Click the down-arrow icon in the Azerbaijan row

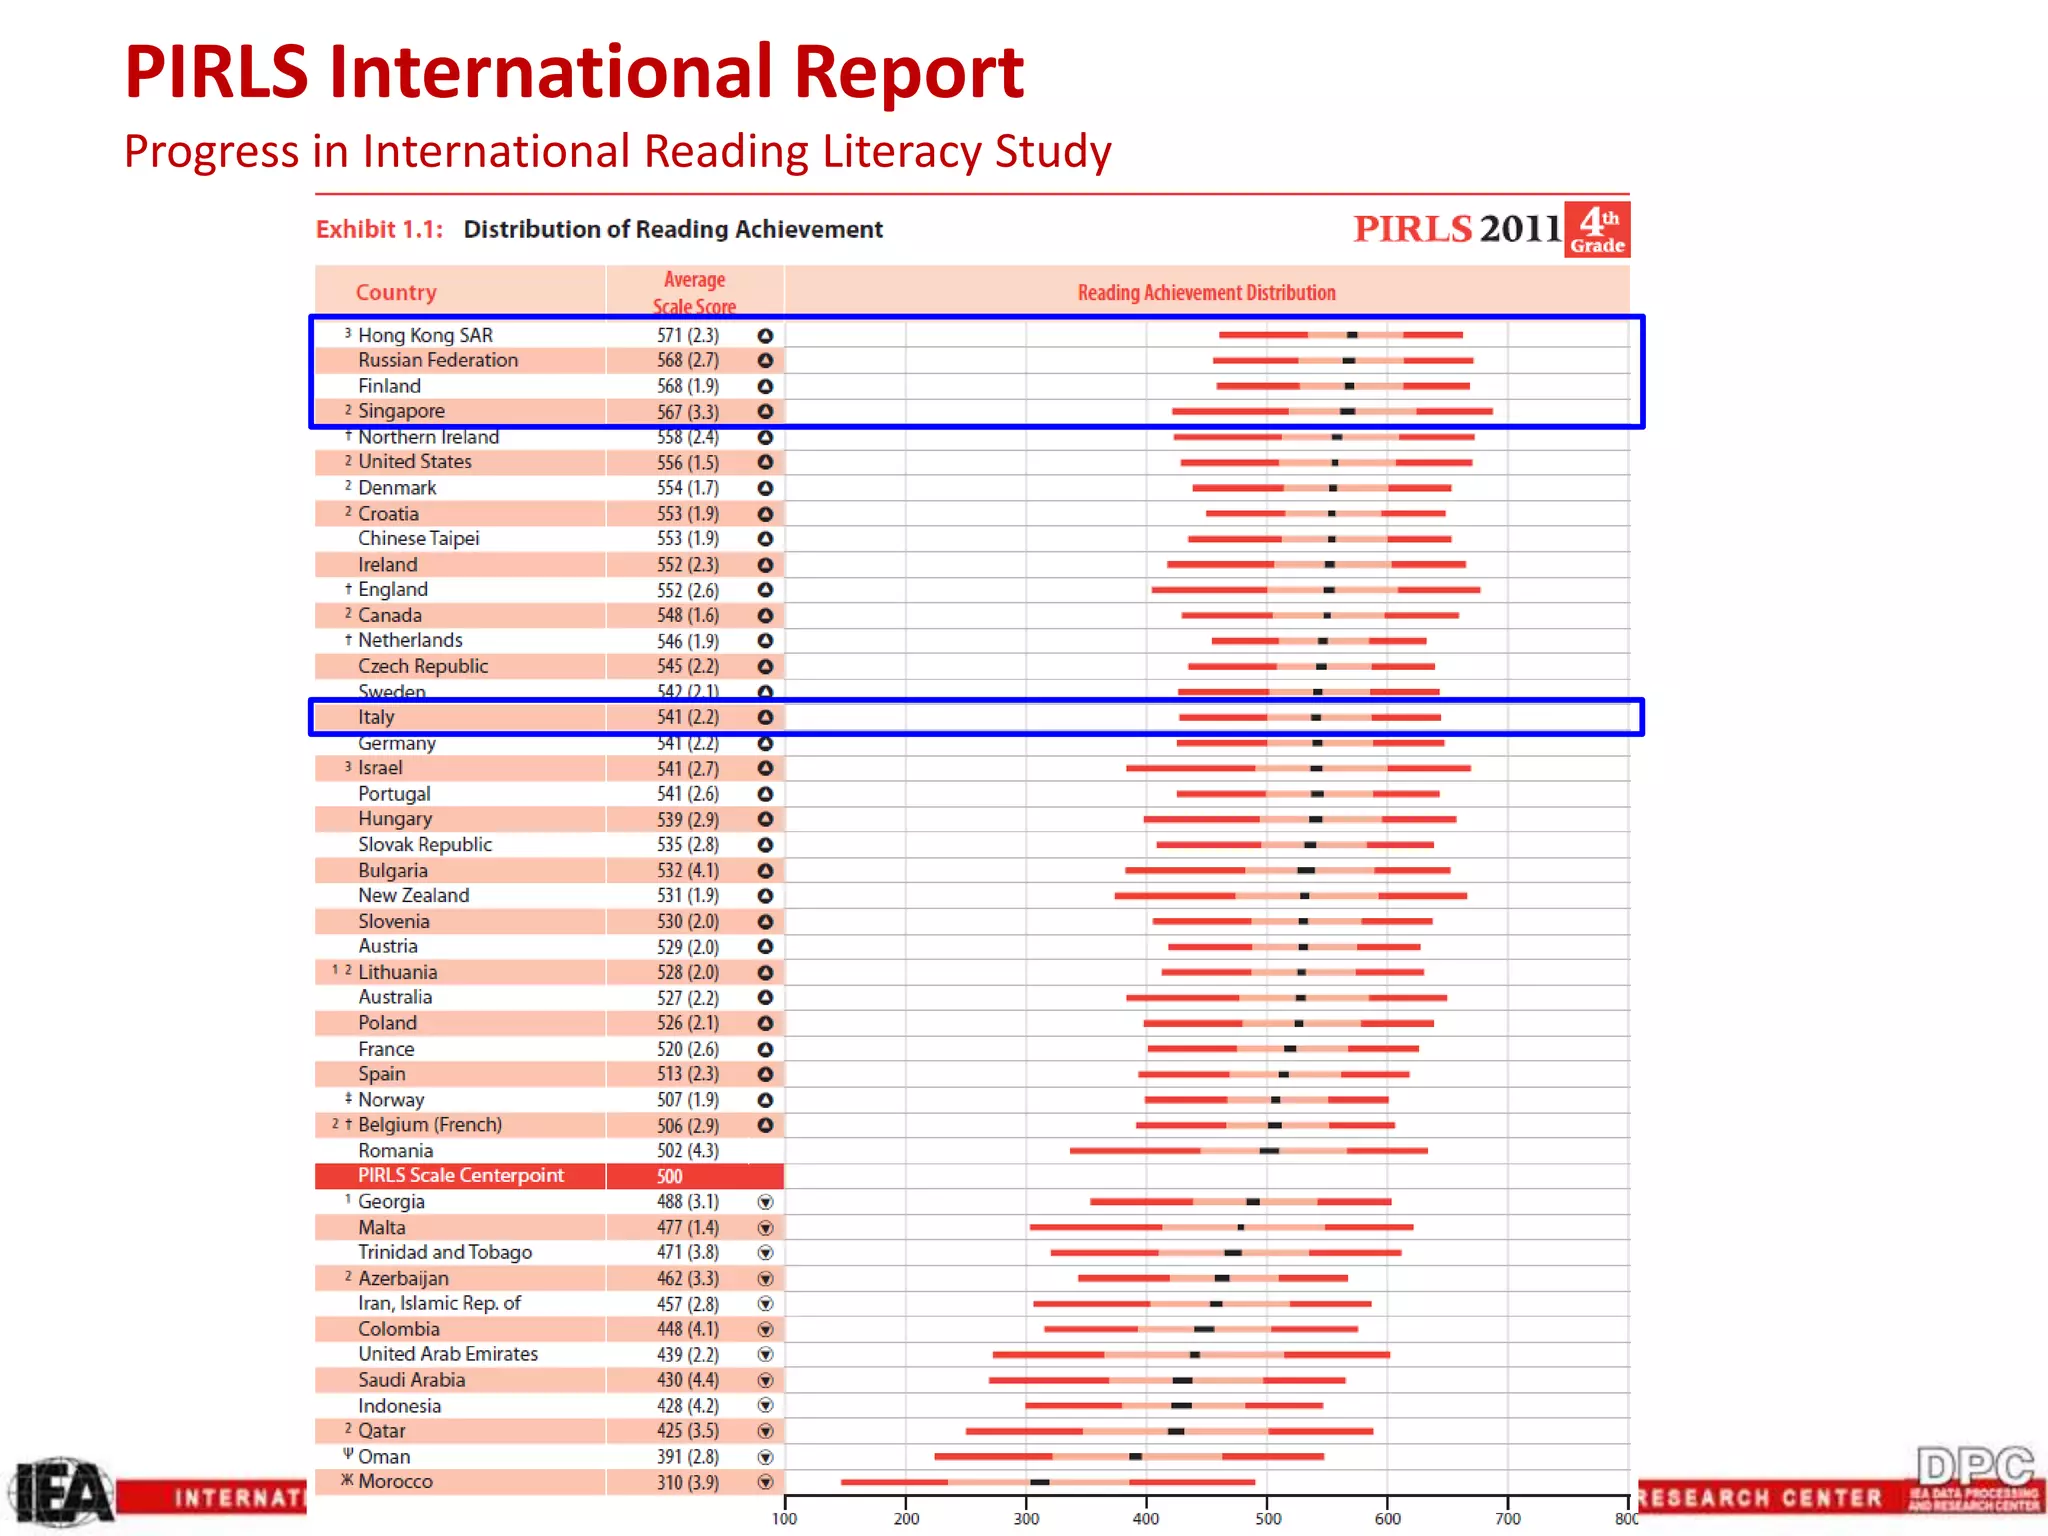(765, 1278)
